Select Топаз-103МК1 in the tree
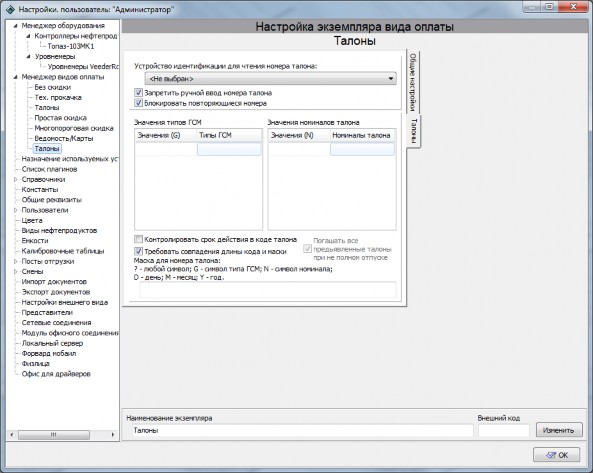The height and width of the screenshot is (473, 593). [x=70, y=46]
